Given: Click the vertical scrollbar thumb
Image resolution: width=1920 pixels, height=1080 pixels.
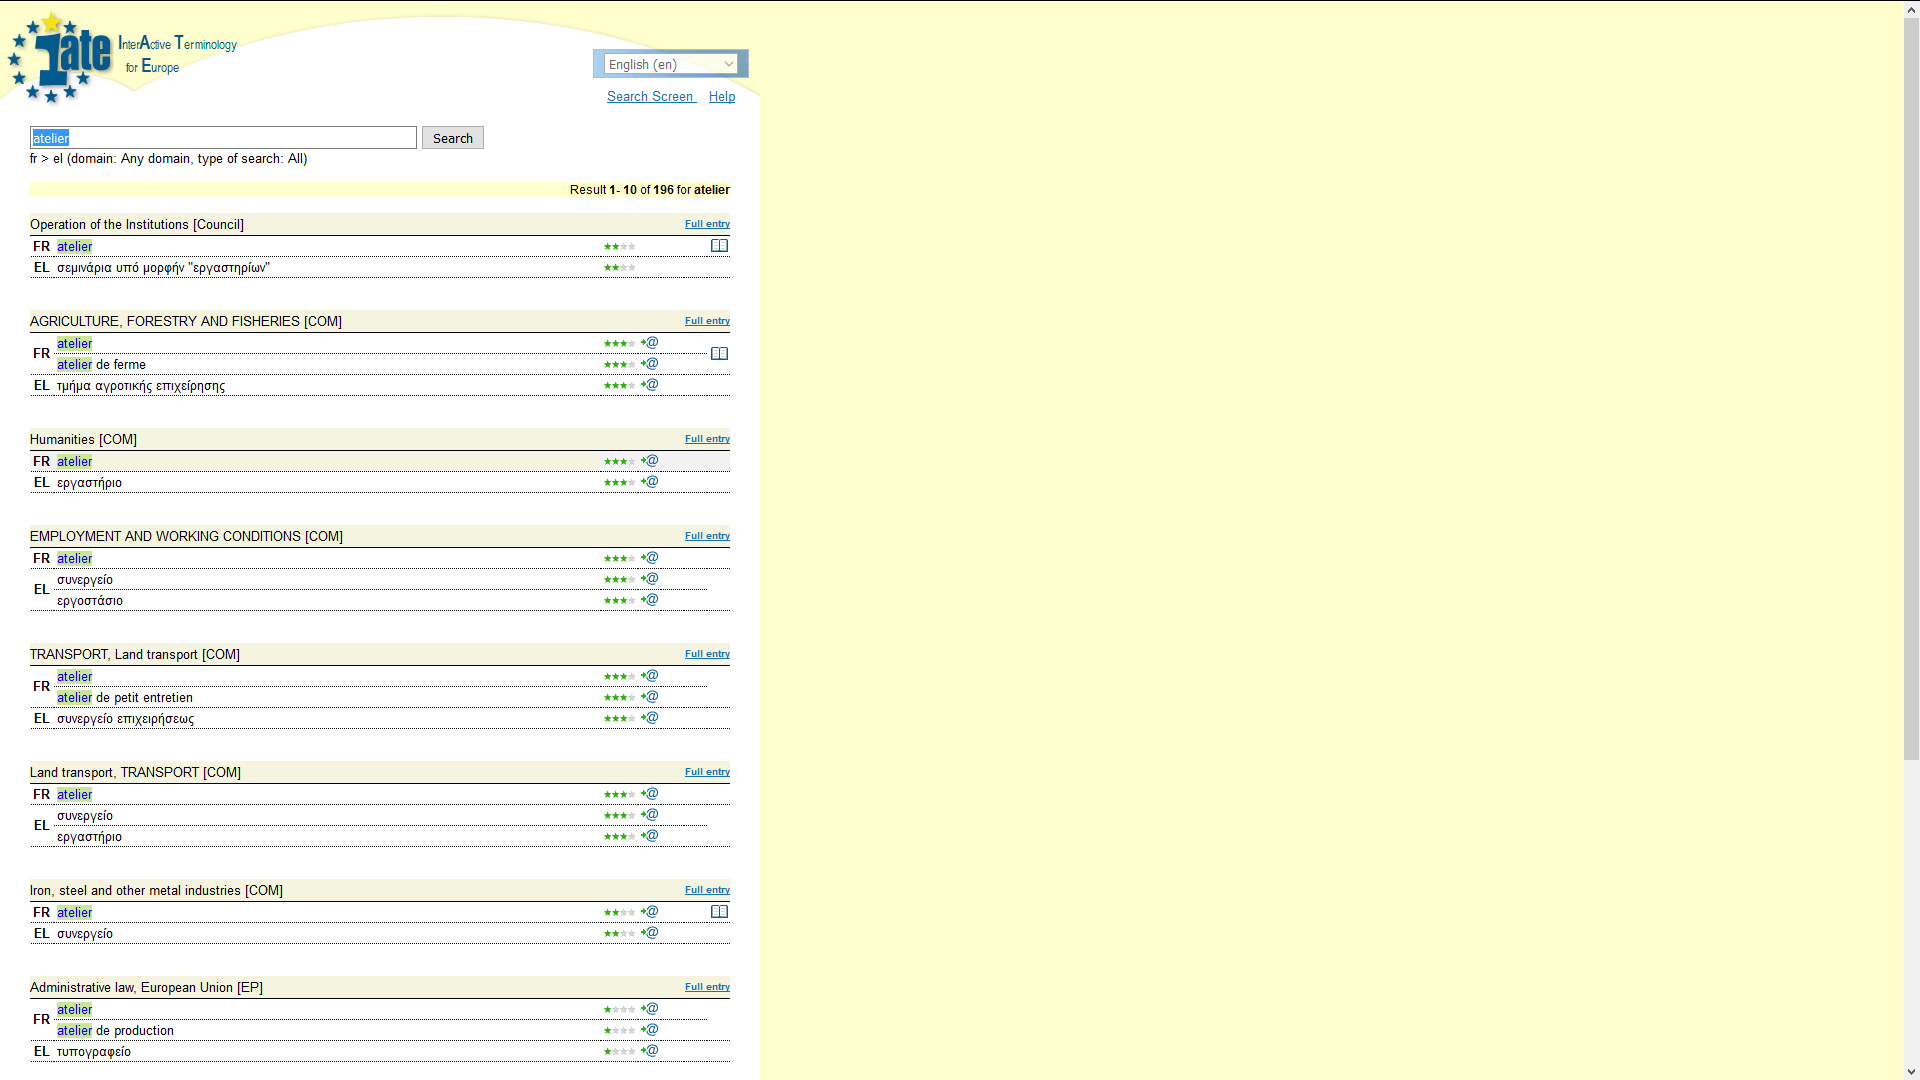Looking at the screenshot, I should point(1911,389).
